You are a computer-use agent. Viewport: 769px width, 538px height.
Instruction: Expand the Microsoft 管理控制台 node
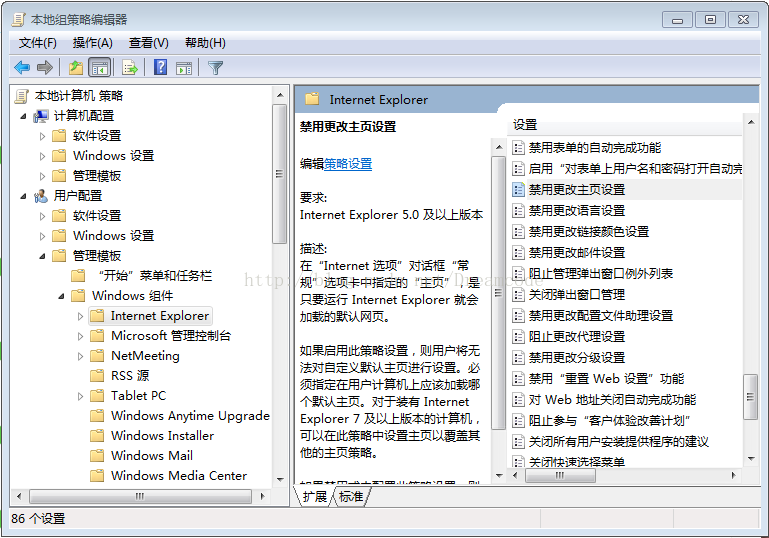click(x=80, y=336)
